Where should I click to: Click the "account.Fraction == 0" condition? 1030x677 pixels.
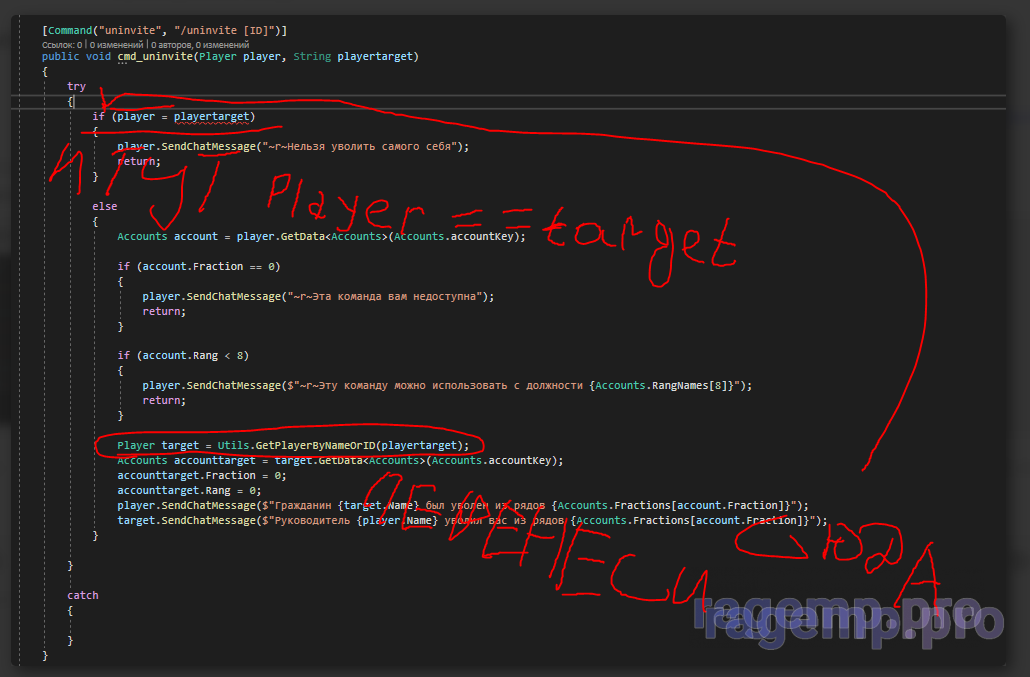point(210,266)
